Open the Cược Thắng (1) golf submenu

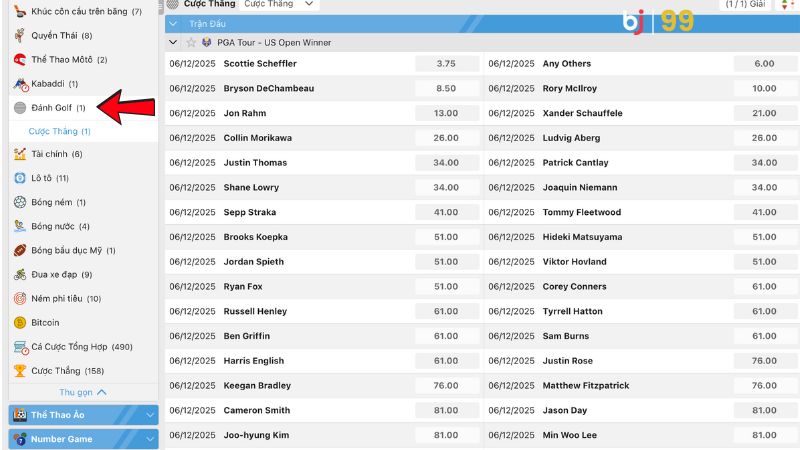[59, 131]
